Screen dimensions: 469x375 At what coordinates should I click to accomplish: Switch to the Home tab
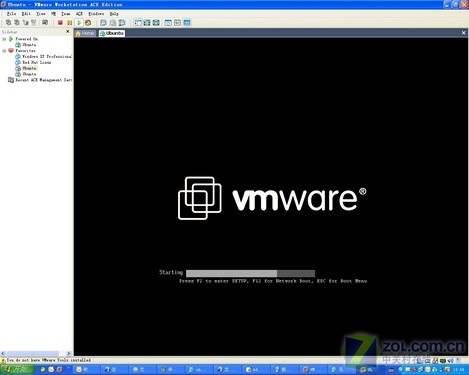[x=85, y=33]
